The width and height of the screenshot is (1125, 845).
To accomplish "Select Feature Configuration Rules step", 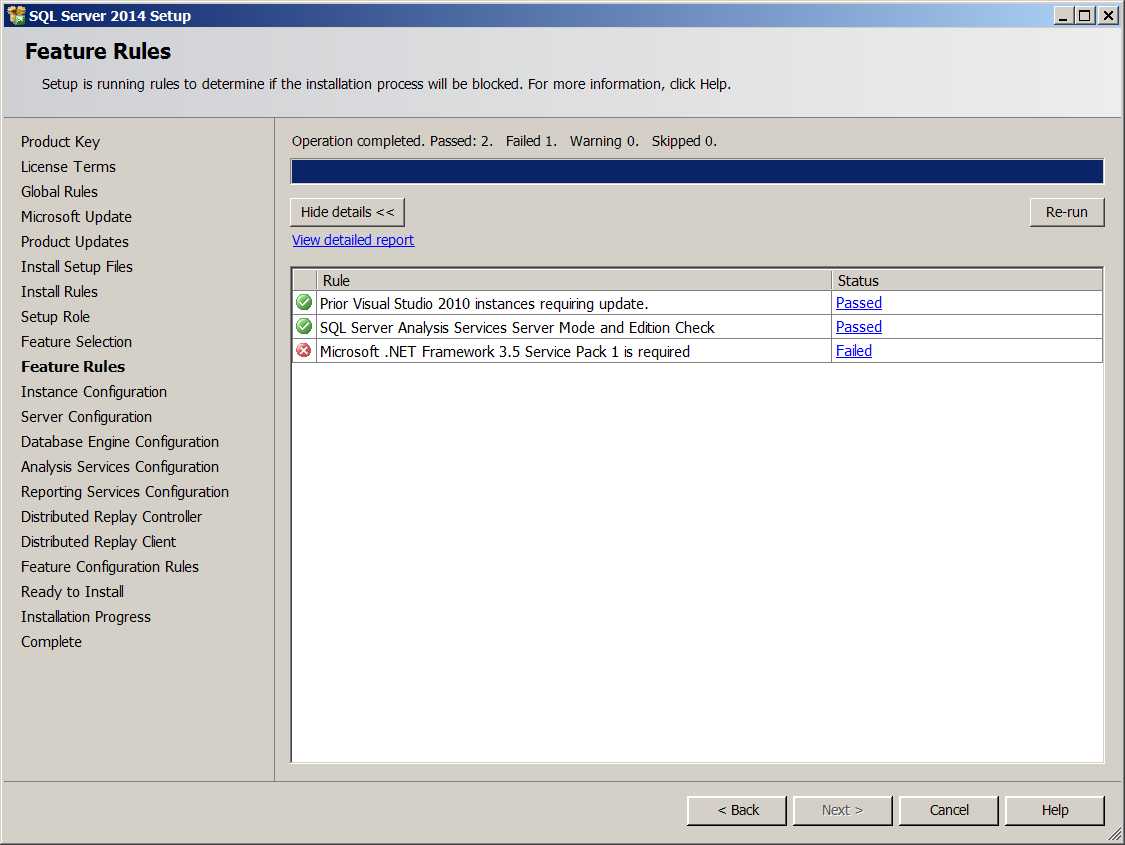I will point(110,567).
